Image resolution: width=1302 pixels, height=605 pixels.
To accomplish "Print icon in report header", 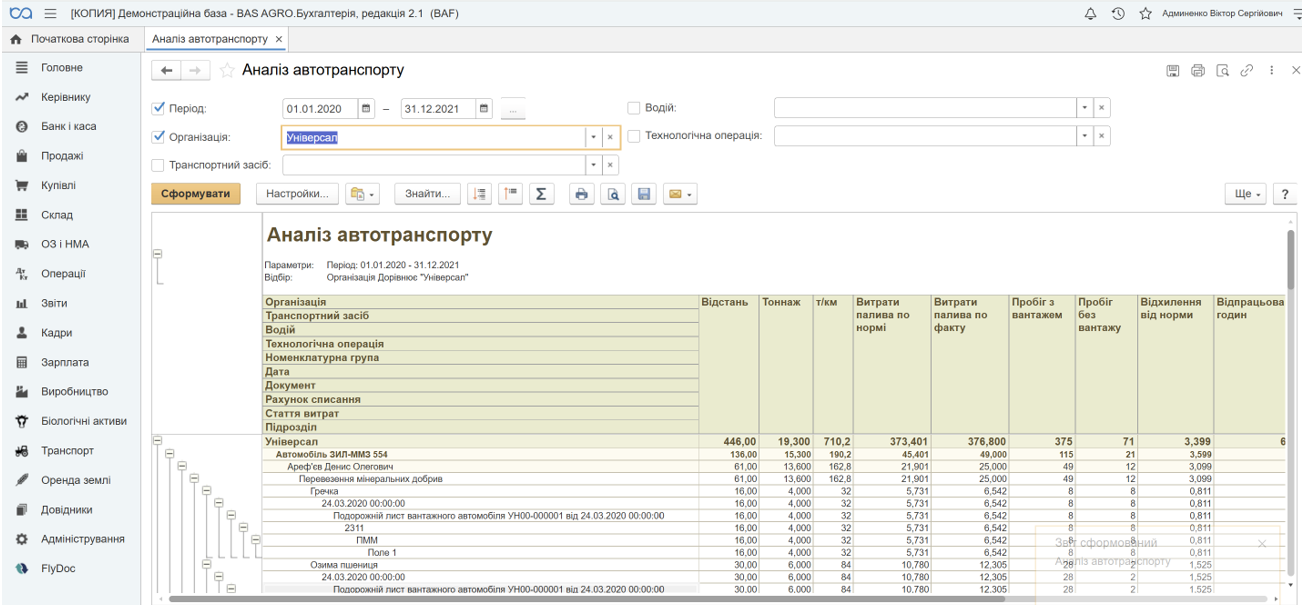I will (1198, 71).
